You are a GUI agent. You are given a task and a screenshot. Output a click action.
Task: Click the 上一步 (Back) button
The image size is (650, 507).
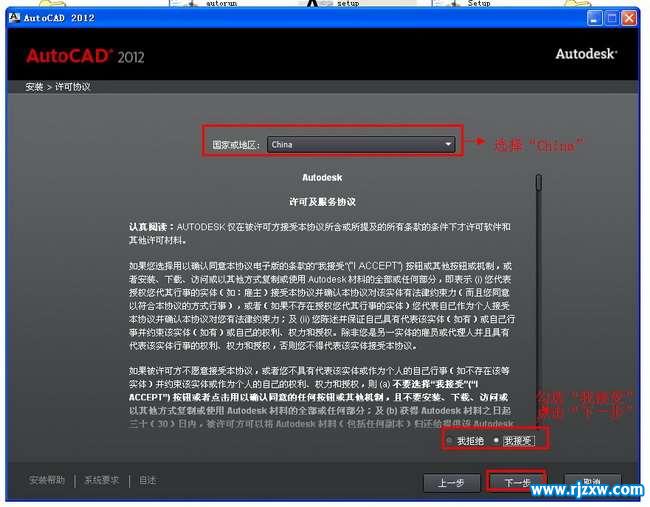[x=451, y=483]
